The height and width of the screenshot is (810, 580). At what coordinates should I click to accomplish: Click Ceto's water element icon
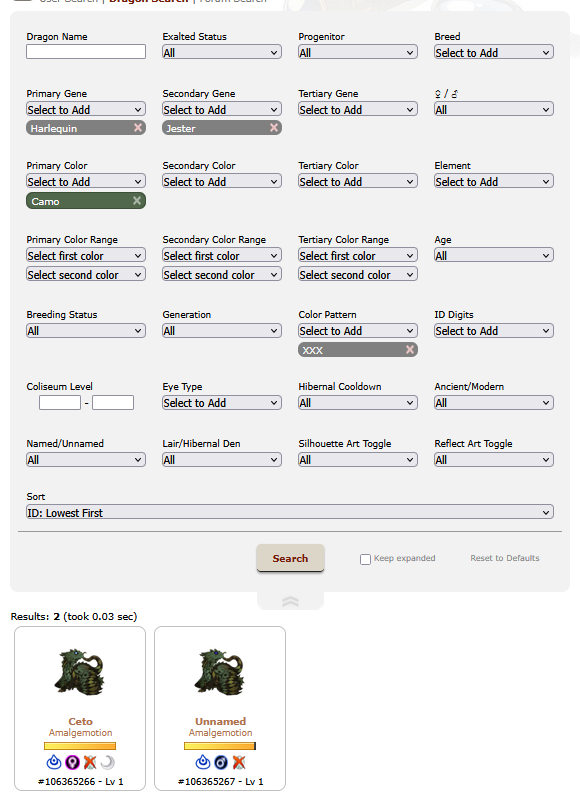click(x=54, y=762)
